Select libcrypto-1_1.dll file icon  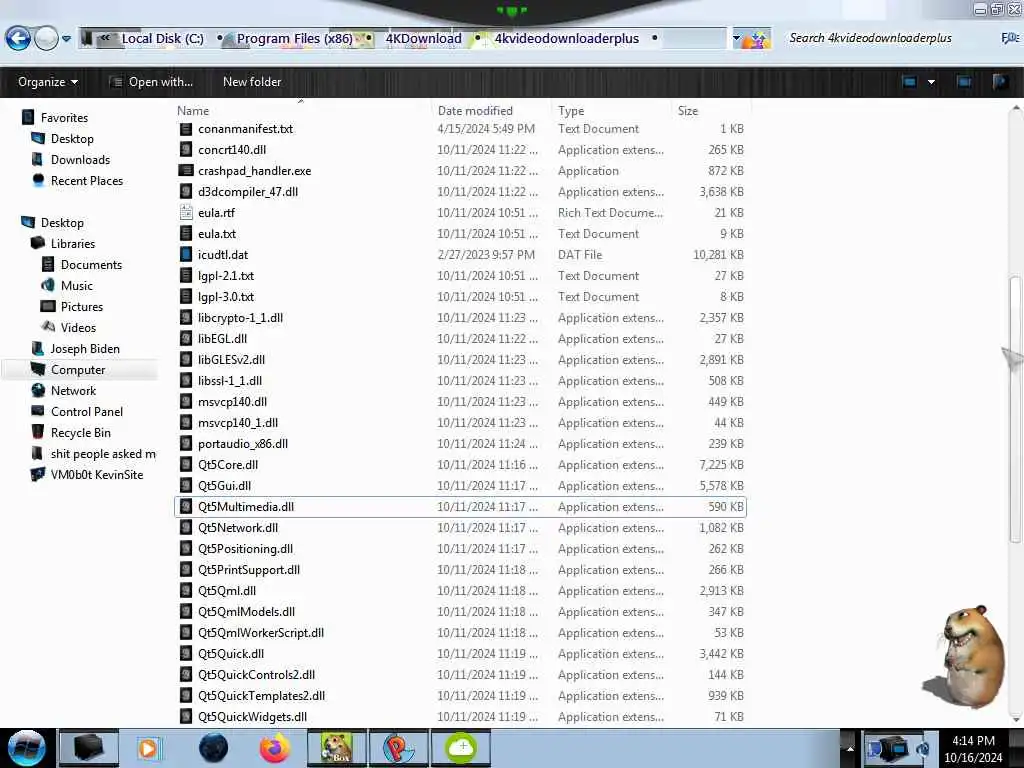coord(186,318)
